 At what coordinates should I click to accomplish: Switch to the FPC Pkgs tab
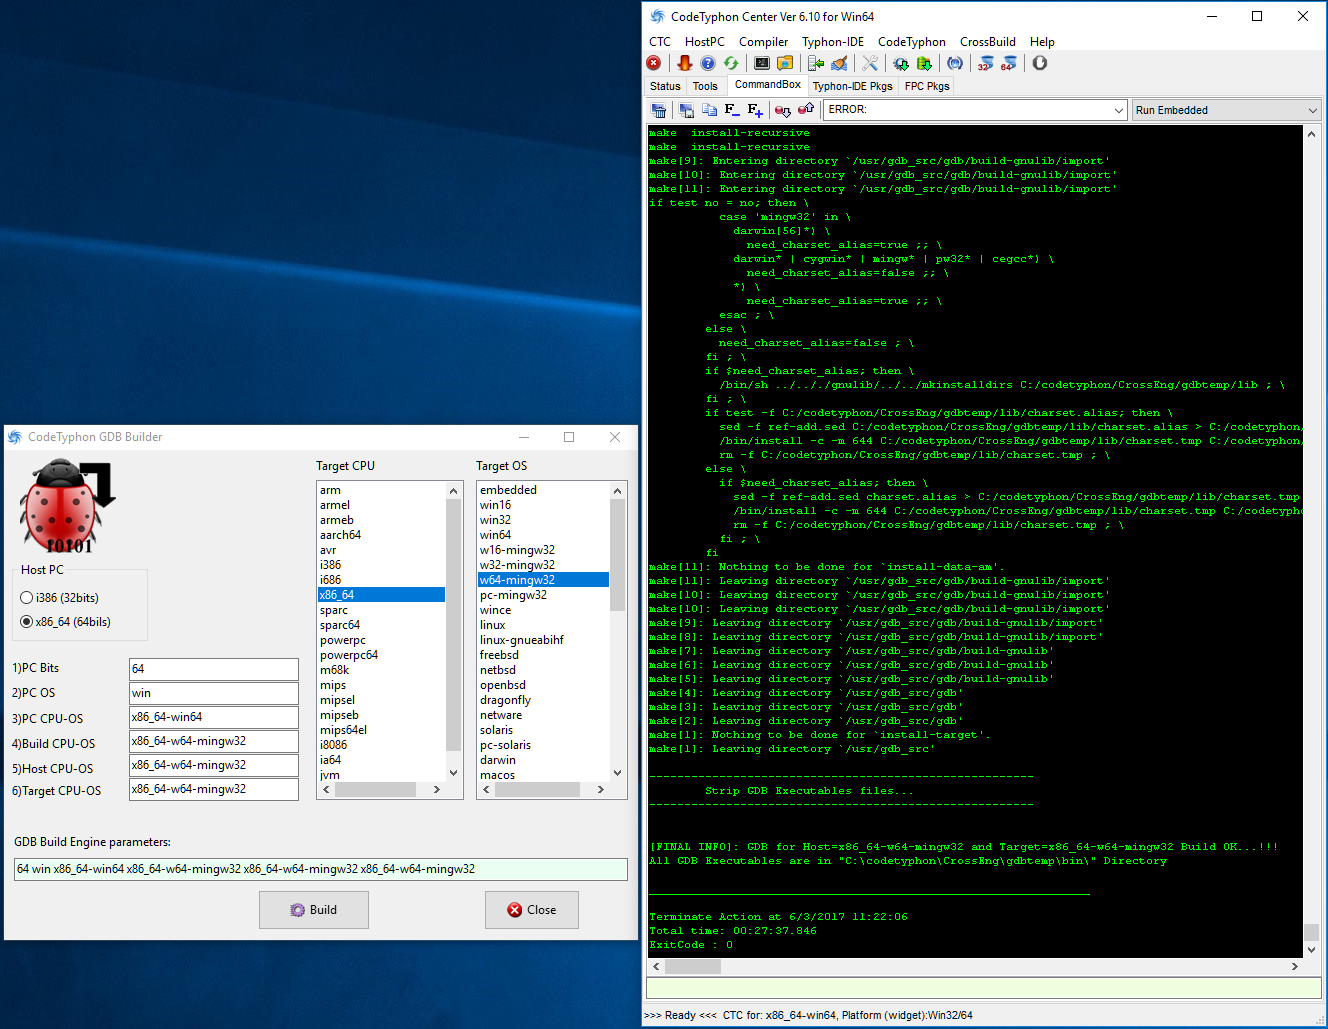click(x=927, y=86)
